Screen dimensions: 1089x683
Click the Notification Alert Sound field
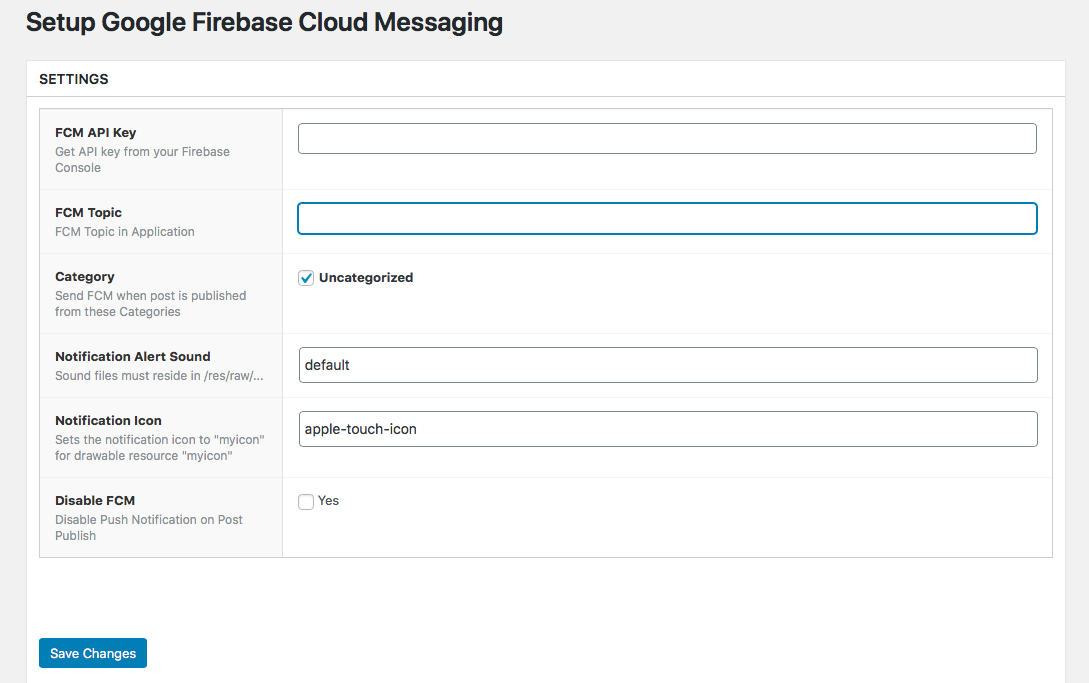pyautogui.click(x=668, y=365)
